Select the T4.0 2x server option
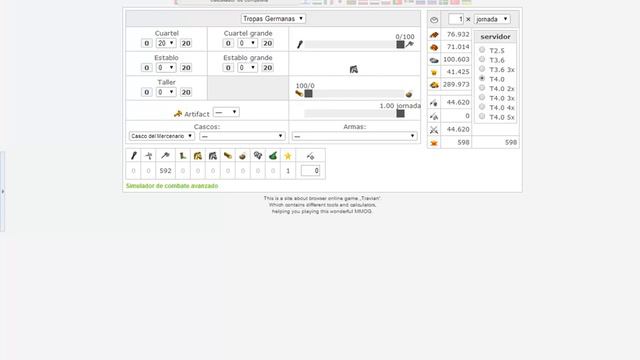The width and height of the screenshot is (640, 360). click(x=482, y=88)
